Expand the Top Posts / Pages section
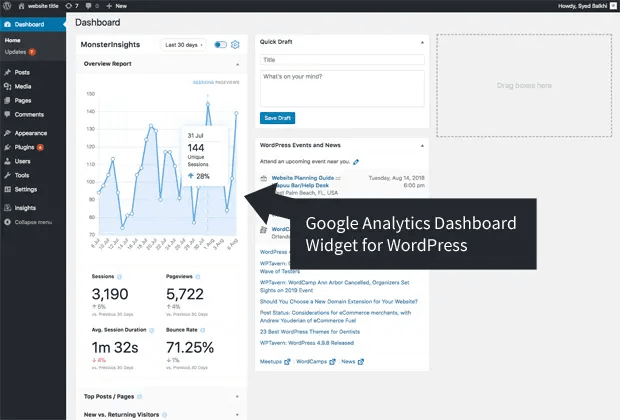620x420 pixels. pyautogui.click(x=237, y=396)
